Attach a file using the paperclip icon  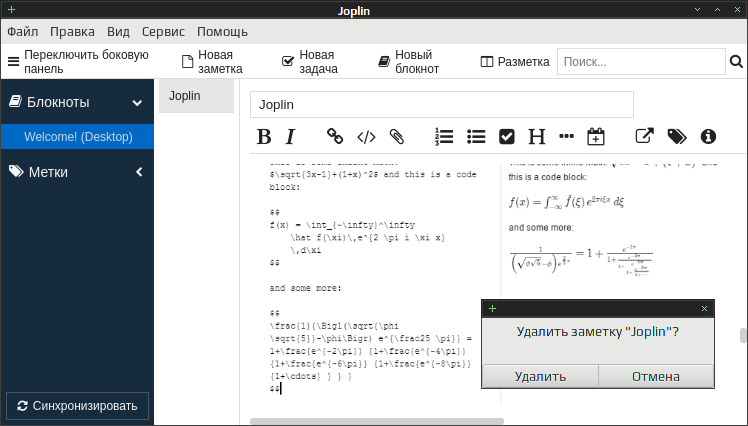click(x=397, y=137)
